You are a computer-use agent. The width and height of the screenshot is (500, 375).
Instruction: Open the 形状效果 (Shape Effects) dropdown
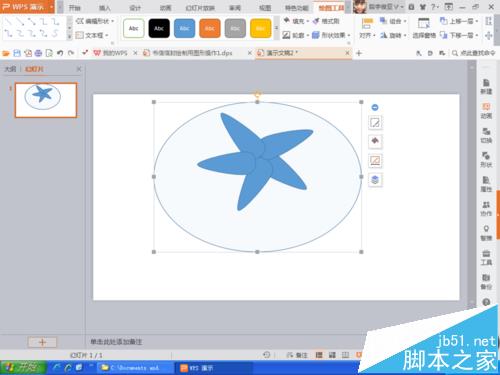(331, 35)
